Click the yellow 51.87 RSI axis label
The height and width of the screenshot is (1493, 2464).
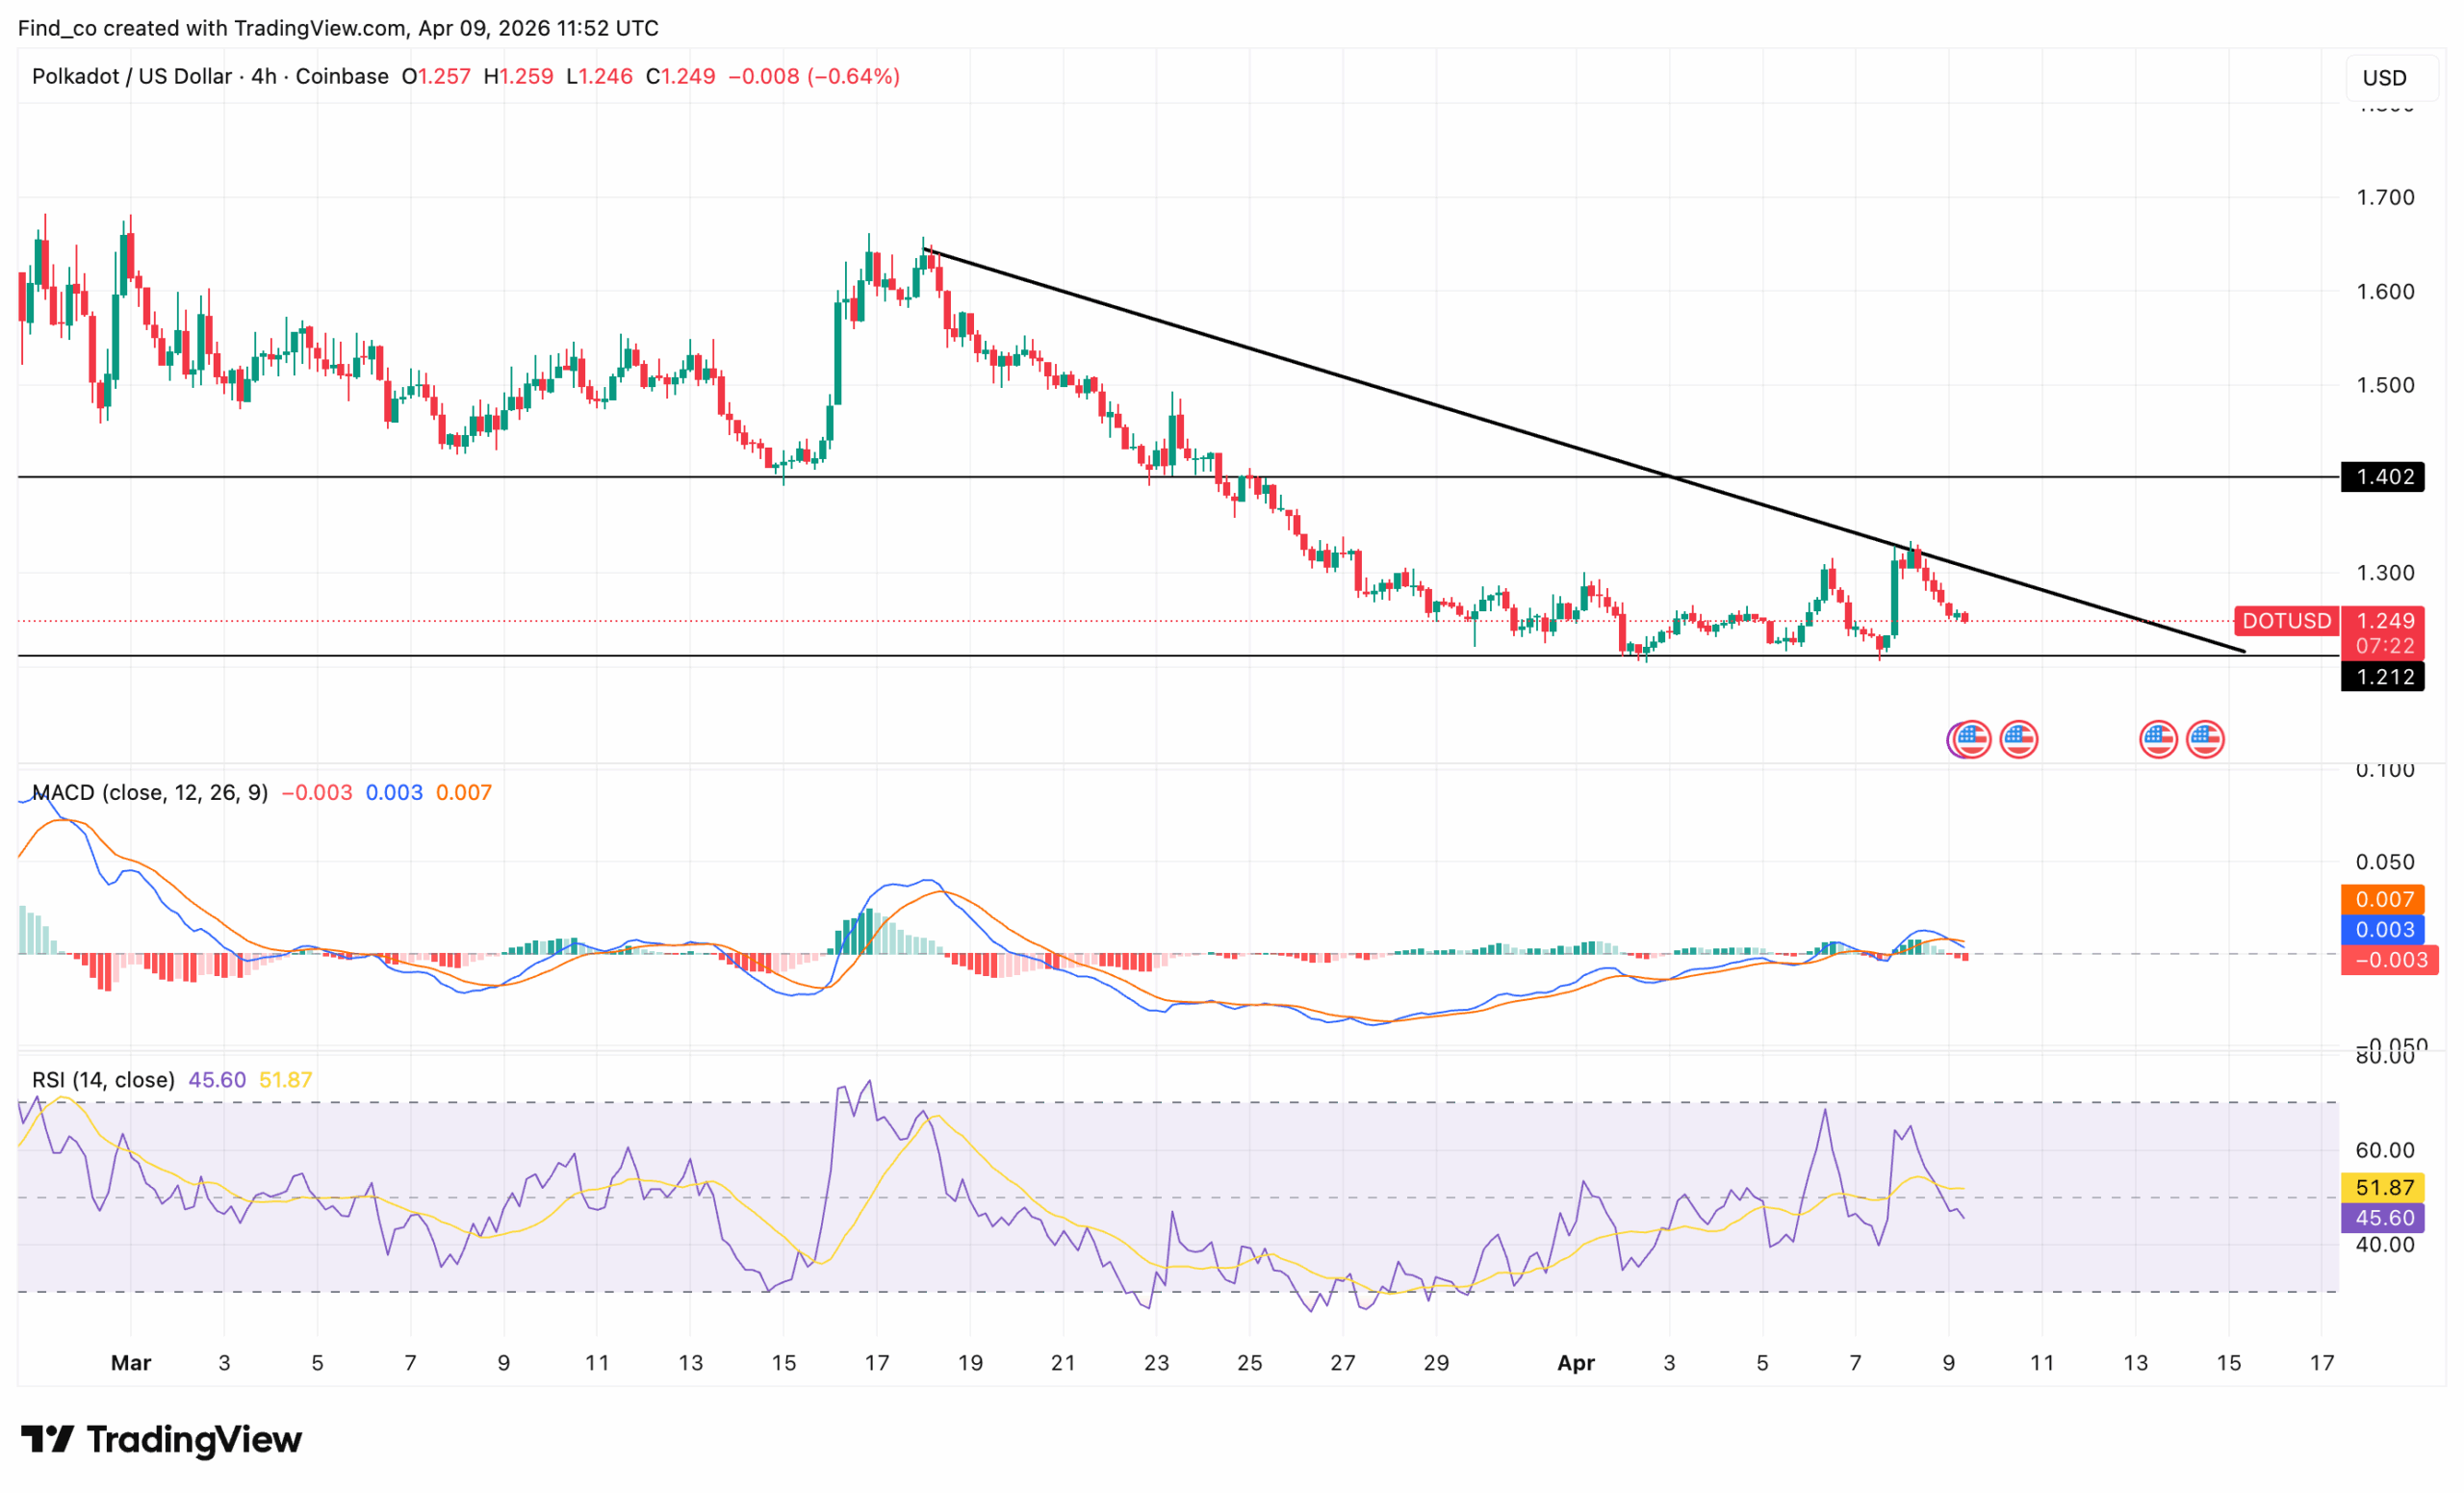[2383, 1187]
